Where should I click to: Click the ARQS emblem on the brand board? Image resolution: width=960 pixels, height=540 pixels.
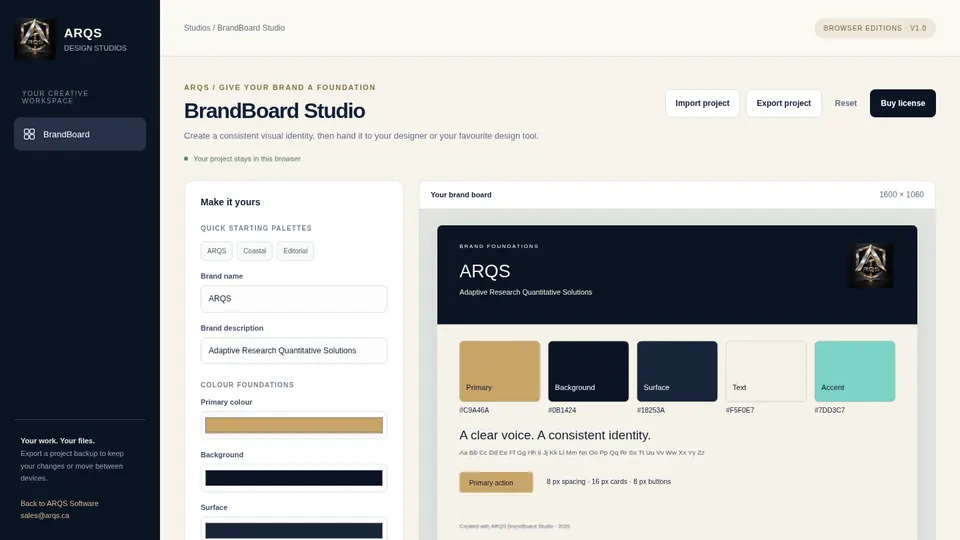[x=870, y=265]
